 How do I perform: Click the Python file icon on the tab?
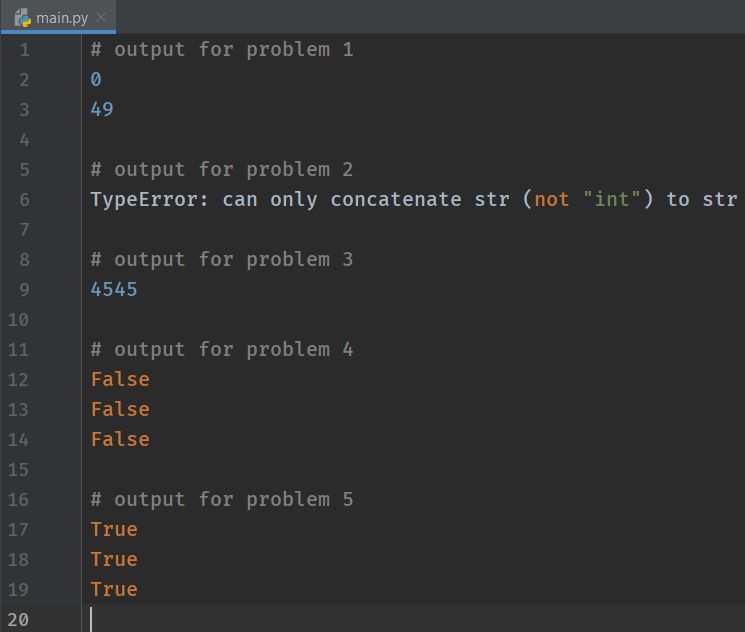(x=22, y=17)
